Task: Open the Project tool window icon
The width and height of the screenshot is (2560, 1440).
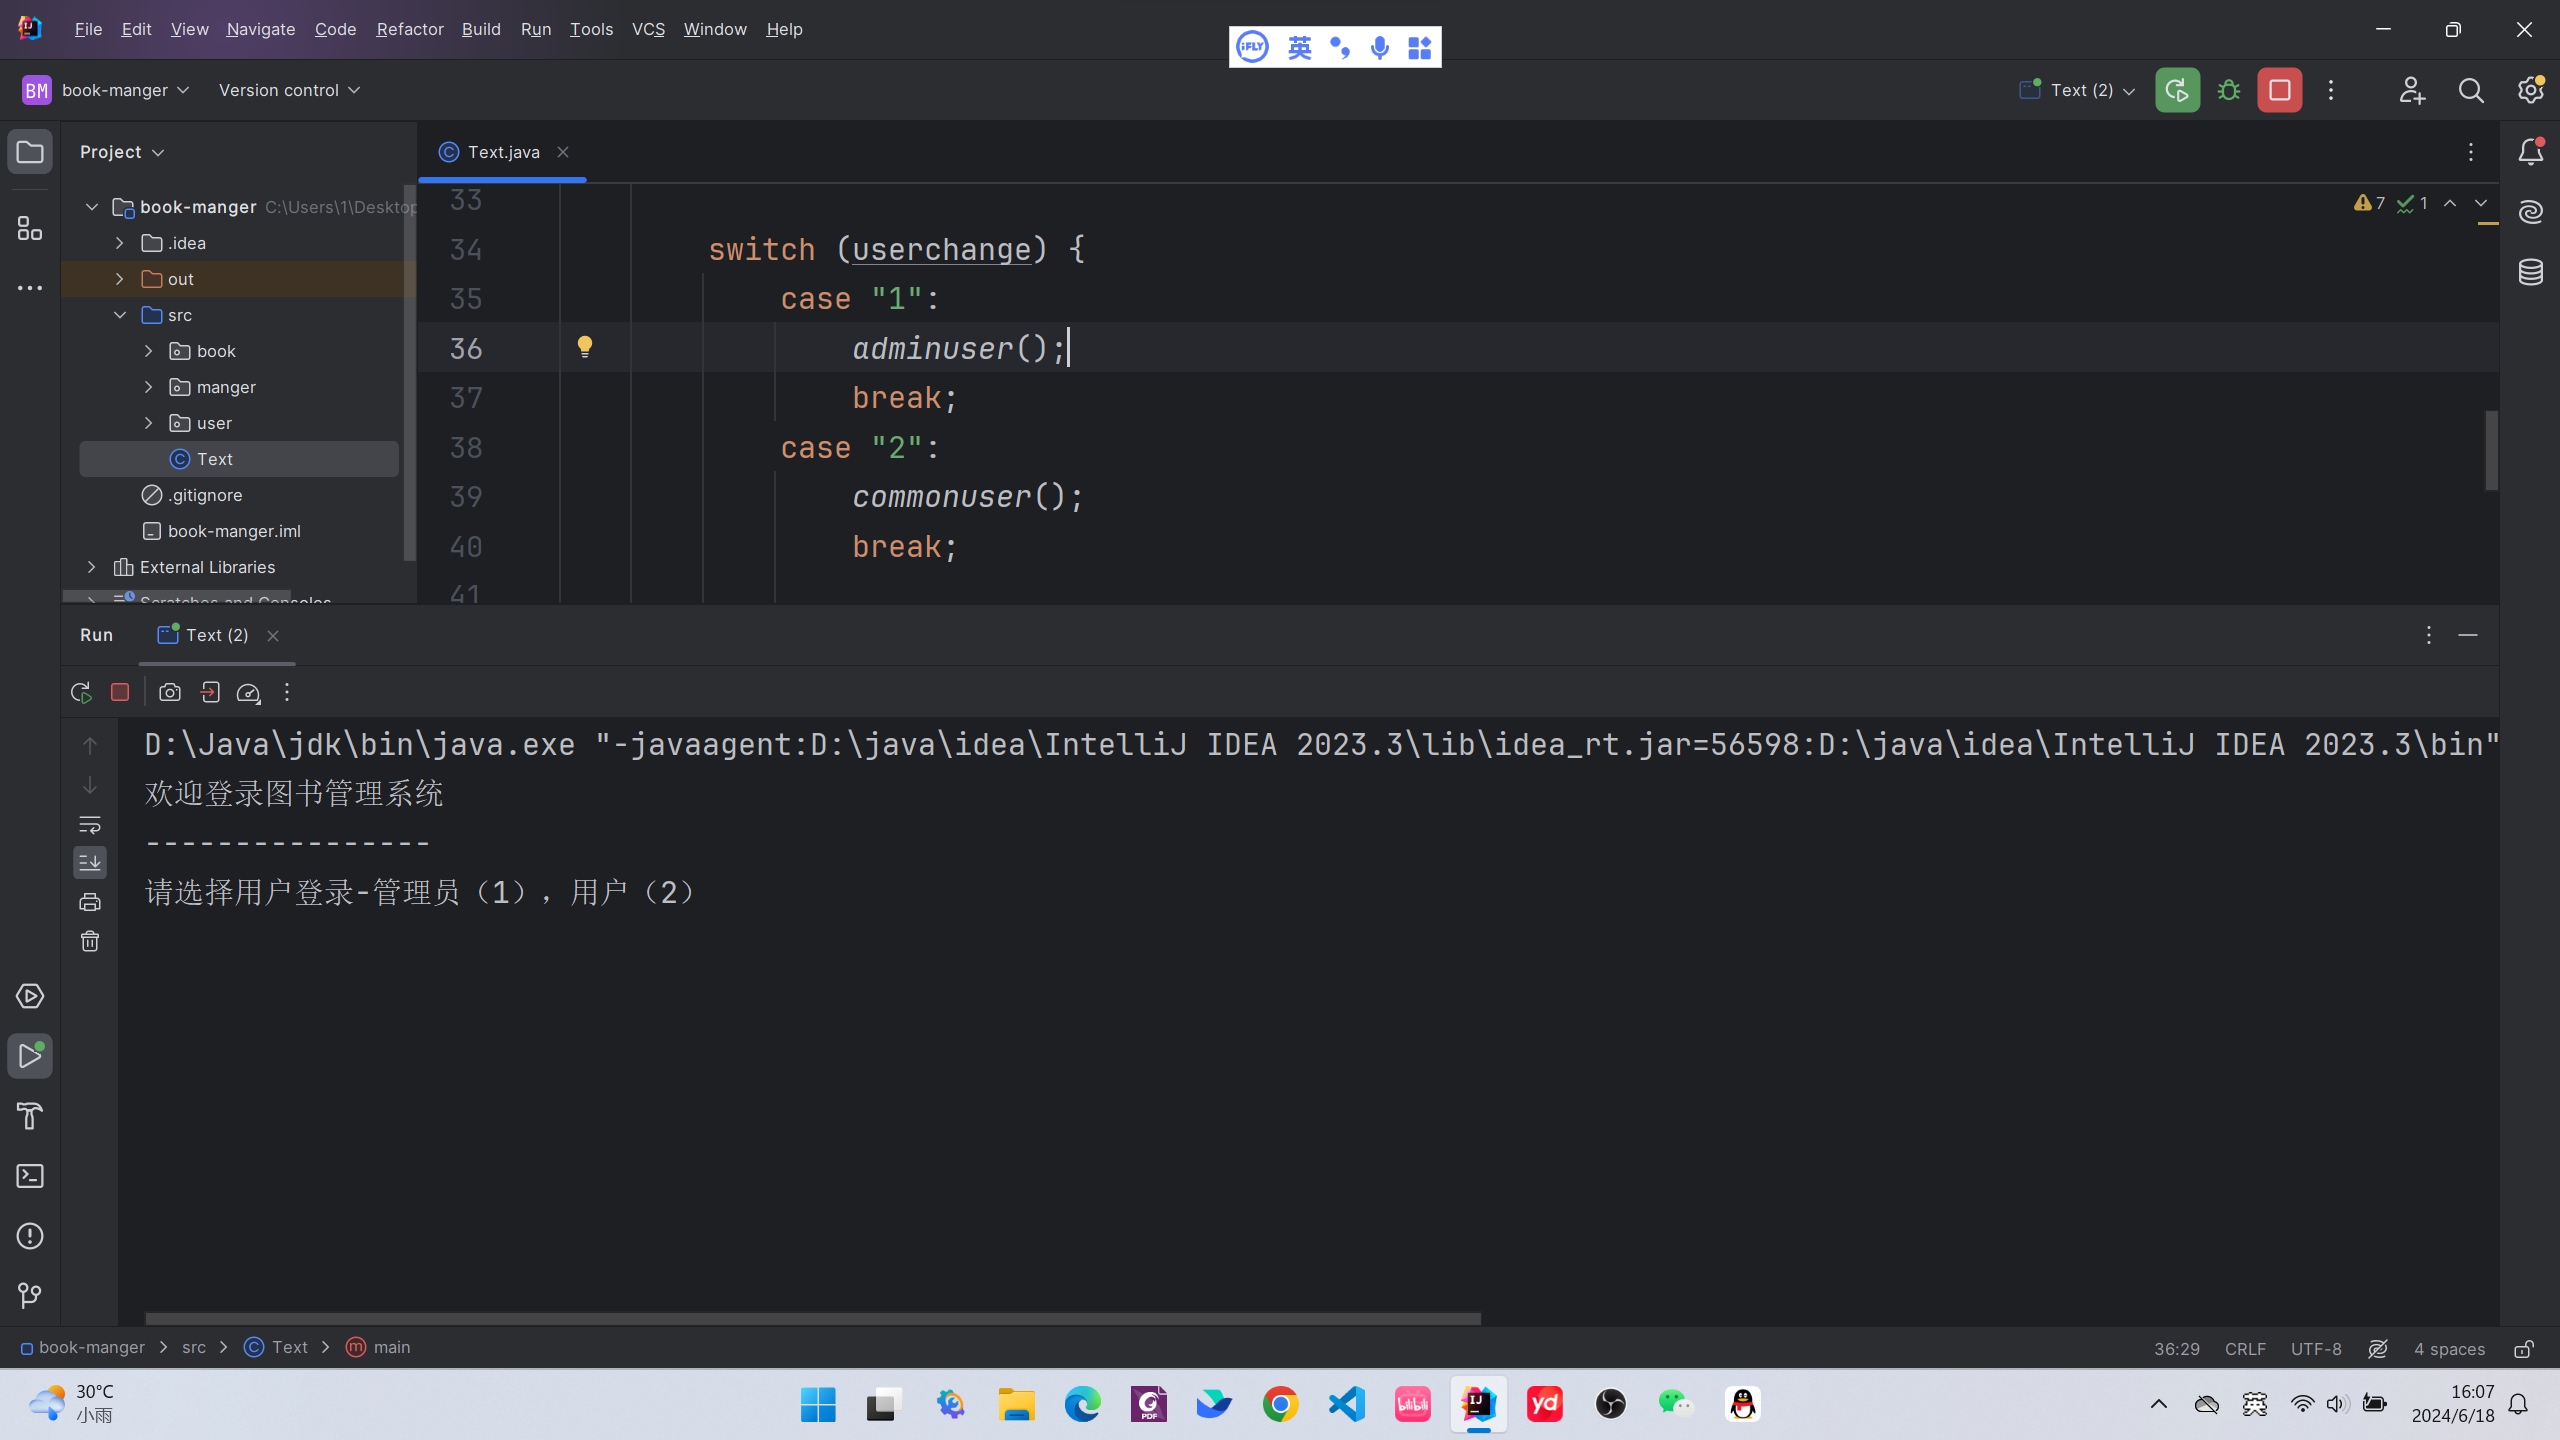Action: 30,152
